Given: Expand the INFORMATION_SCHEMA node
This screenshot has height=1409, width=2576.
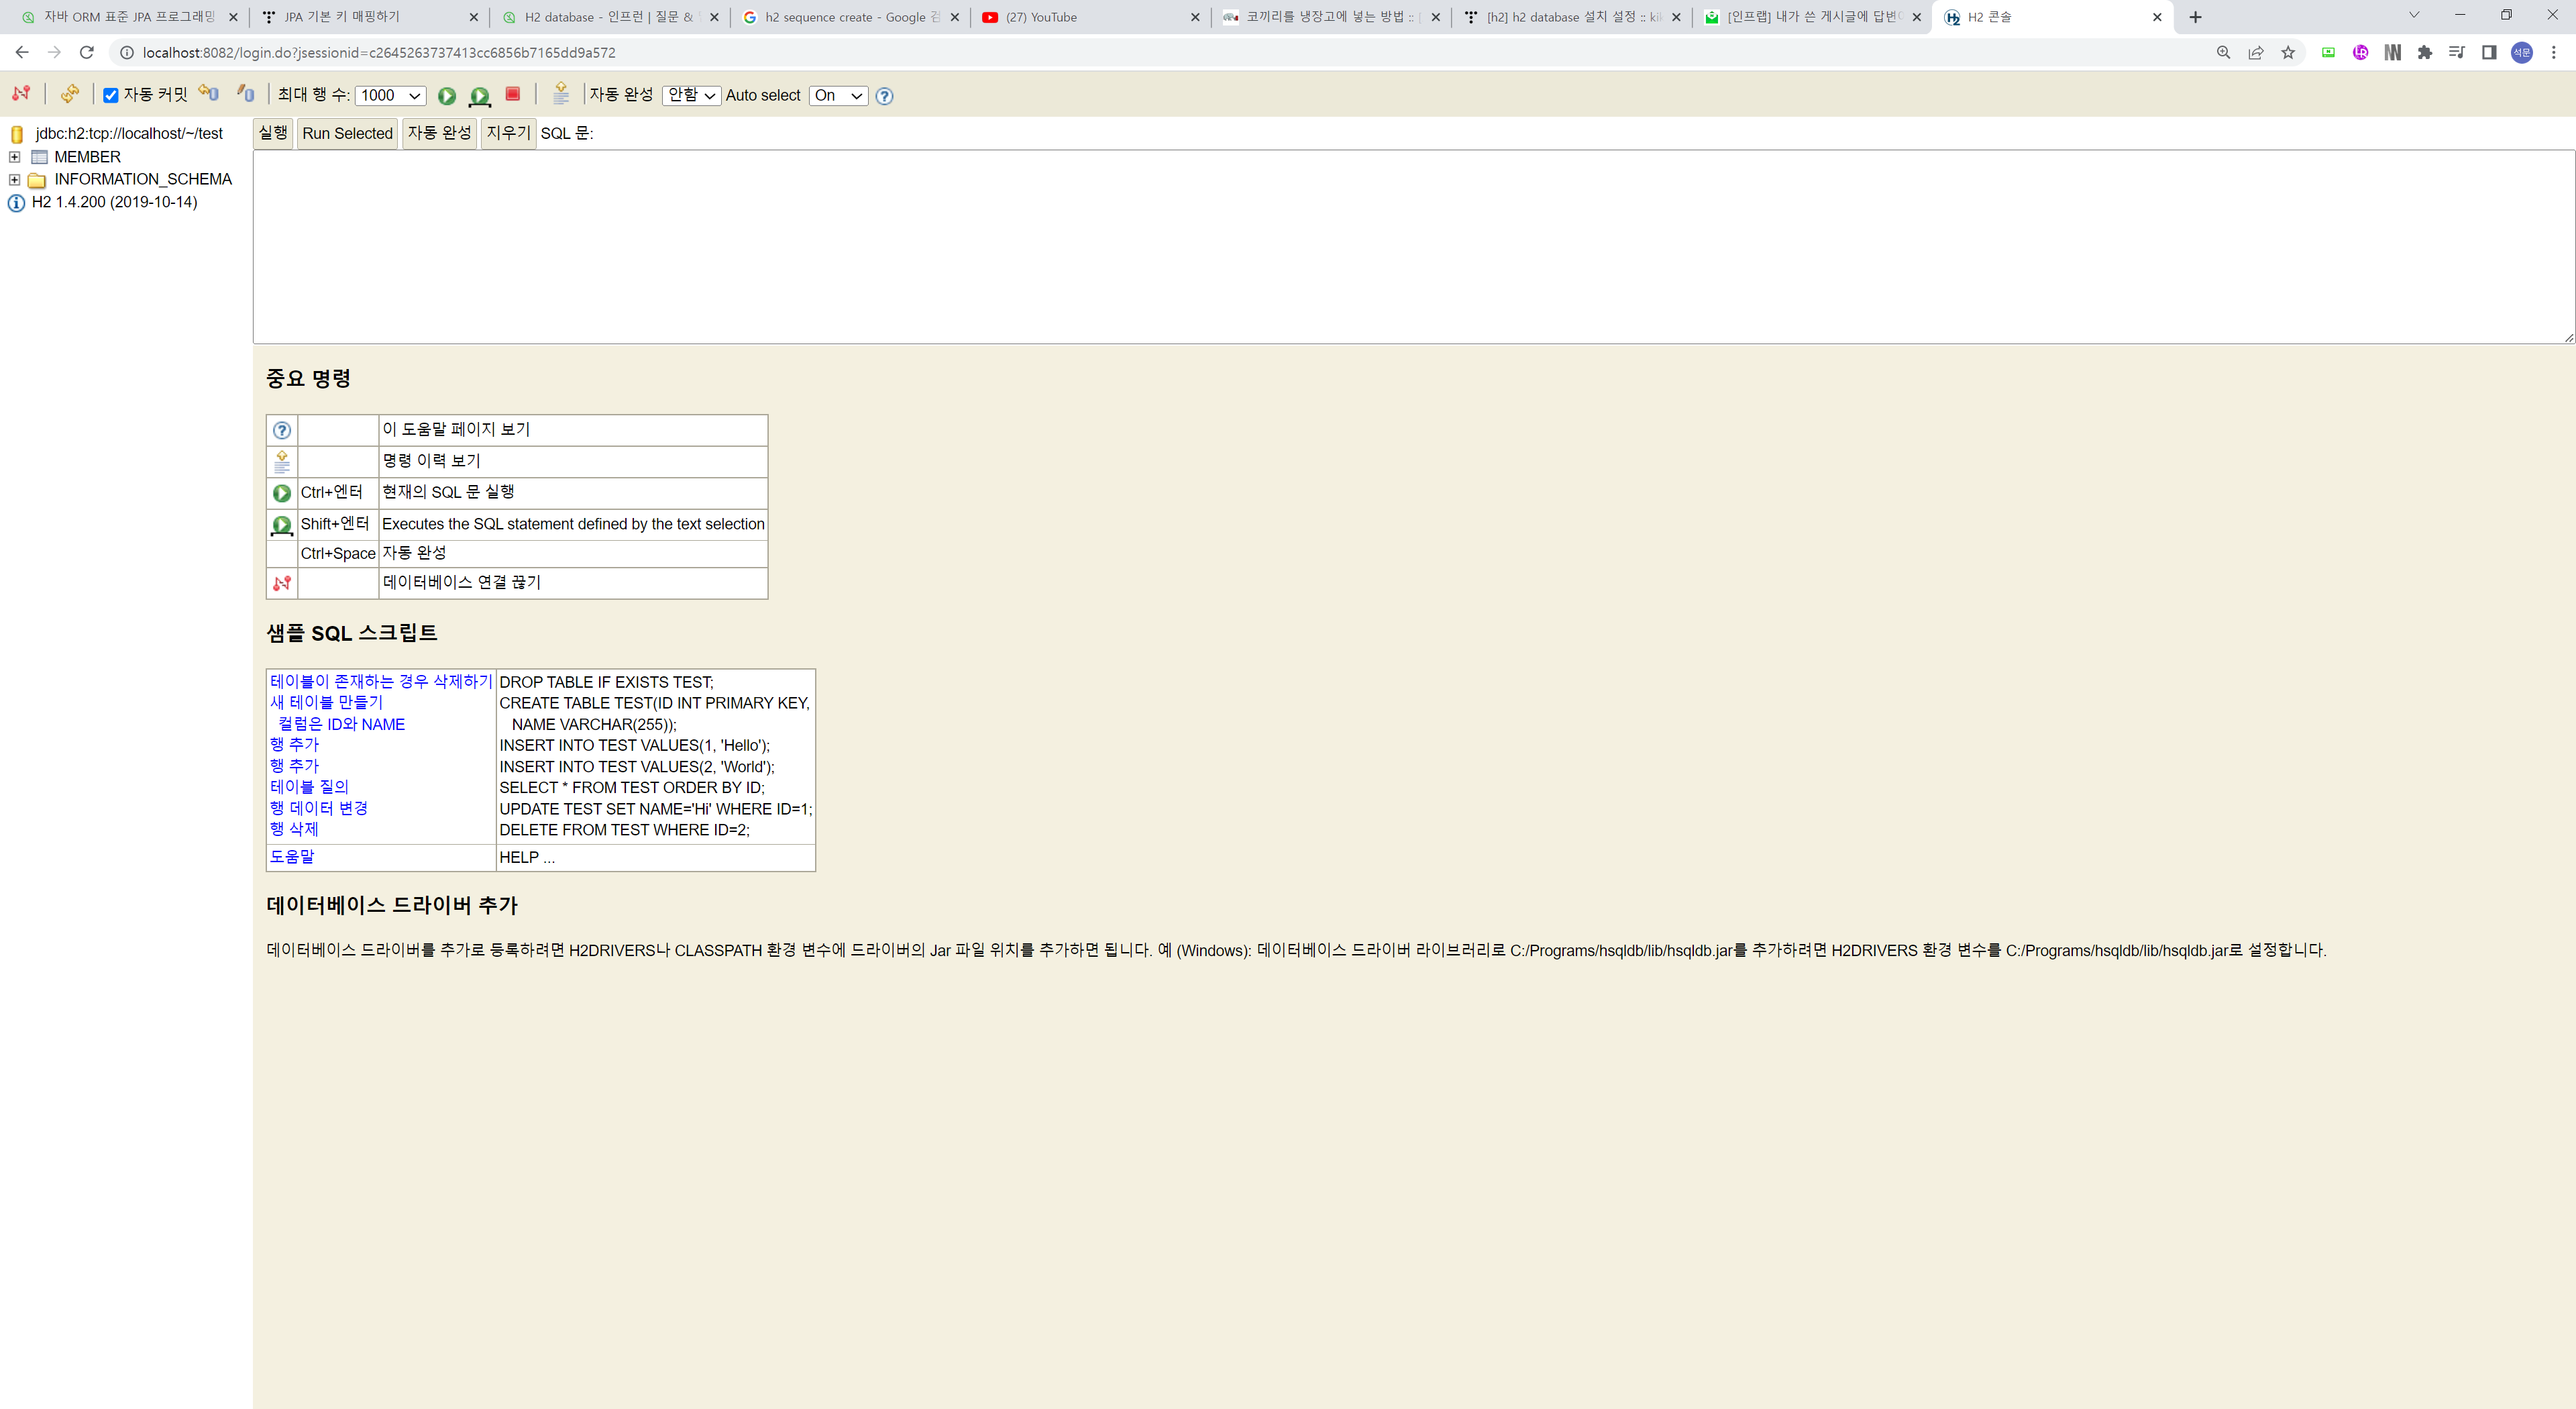Looking at the screenshot, I should [14, 180].
